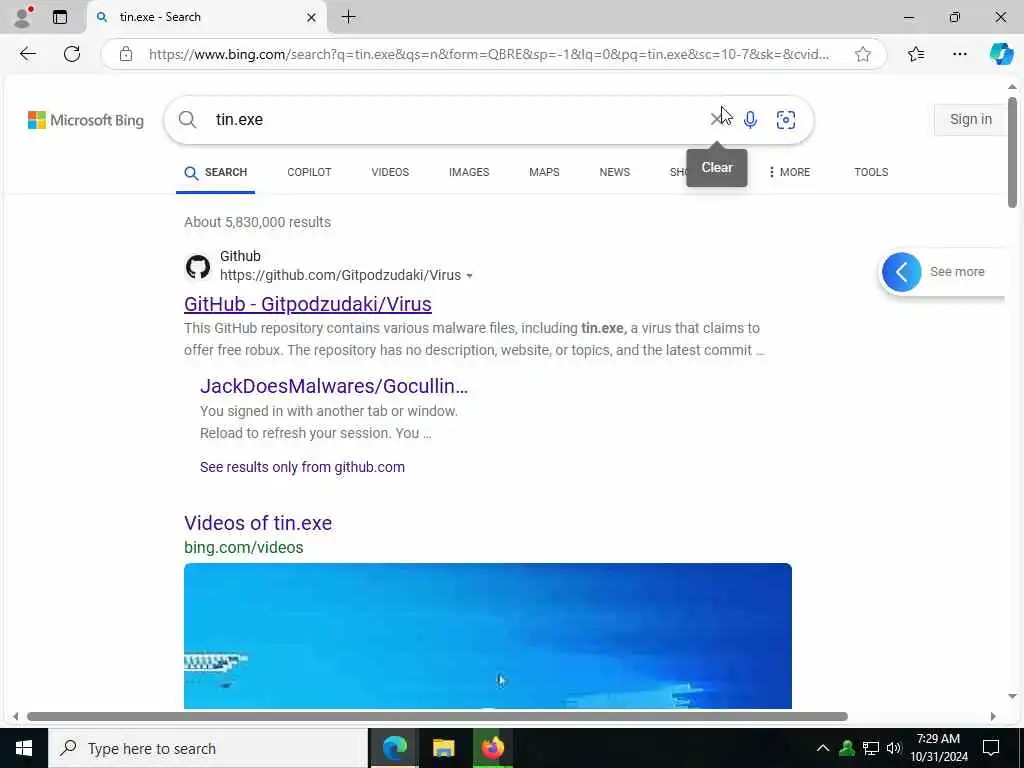The height and width of the screenshot is (768, 1024).
Task: Expand the MORE menu
Action: tap(789, 172)
